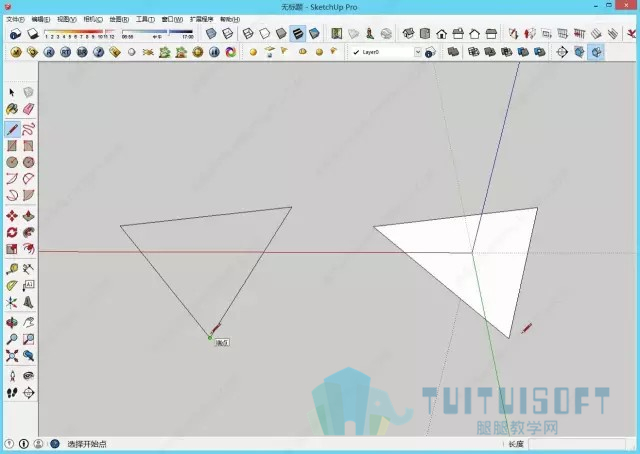The image size is (640, 454).
Task: Open the 帮助(H) menu
Action: click(230, 19)
